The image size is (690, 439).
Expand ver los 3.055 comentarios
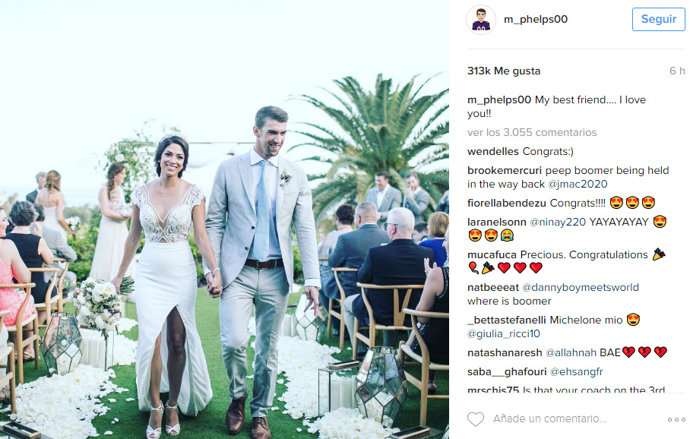pyautogui.click(x=532, y=132)
